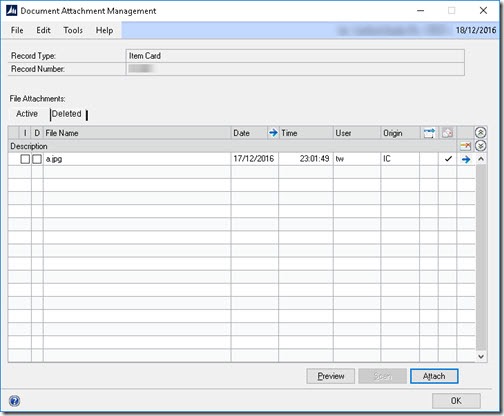Image resolution: width=504 pixels, height=416 pixels.
Task: Click the Time column header
Action: pyautogui.click(x=306, y=133)
